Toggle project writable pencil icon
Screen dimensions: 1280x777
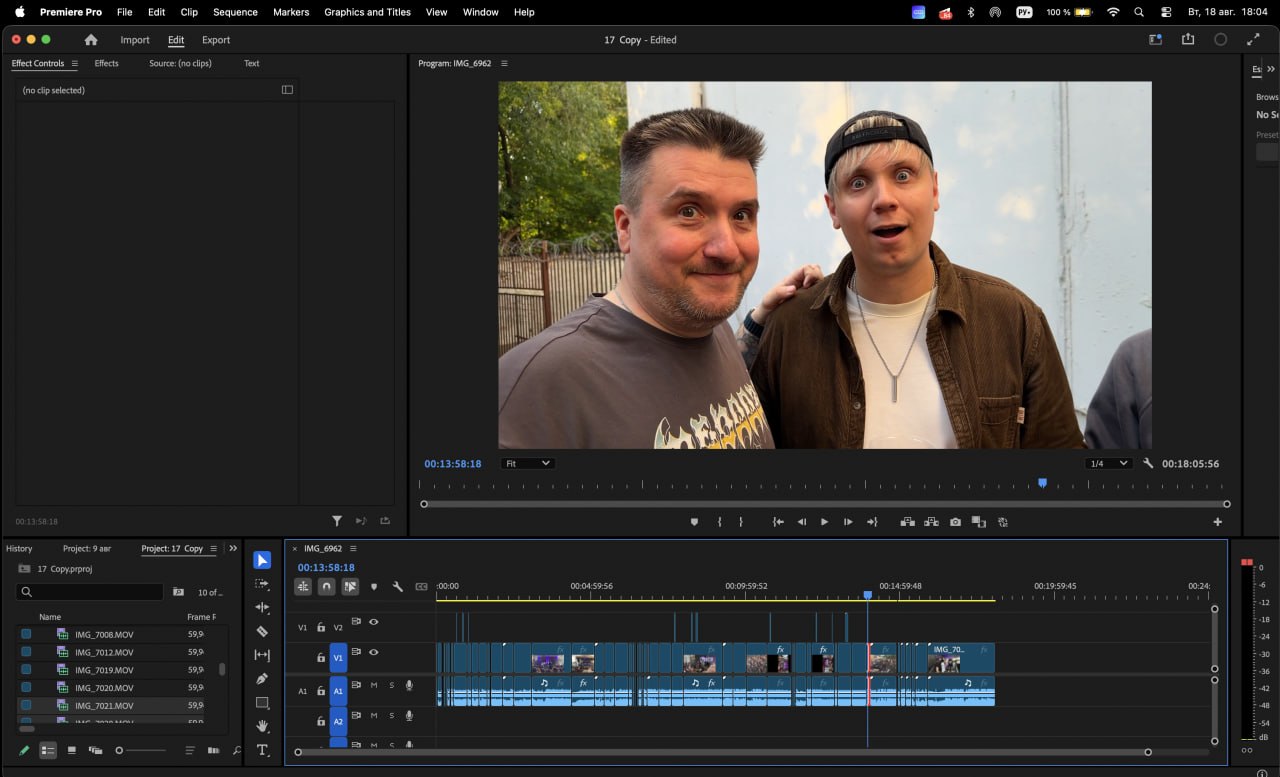(x=24, y=750)
